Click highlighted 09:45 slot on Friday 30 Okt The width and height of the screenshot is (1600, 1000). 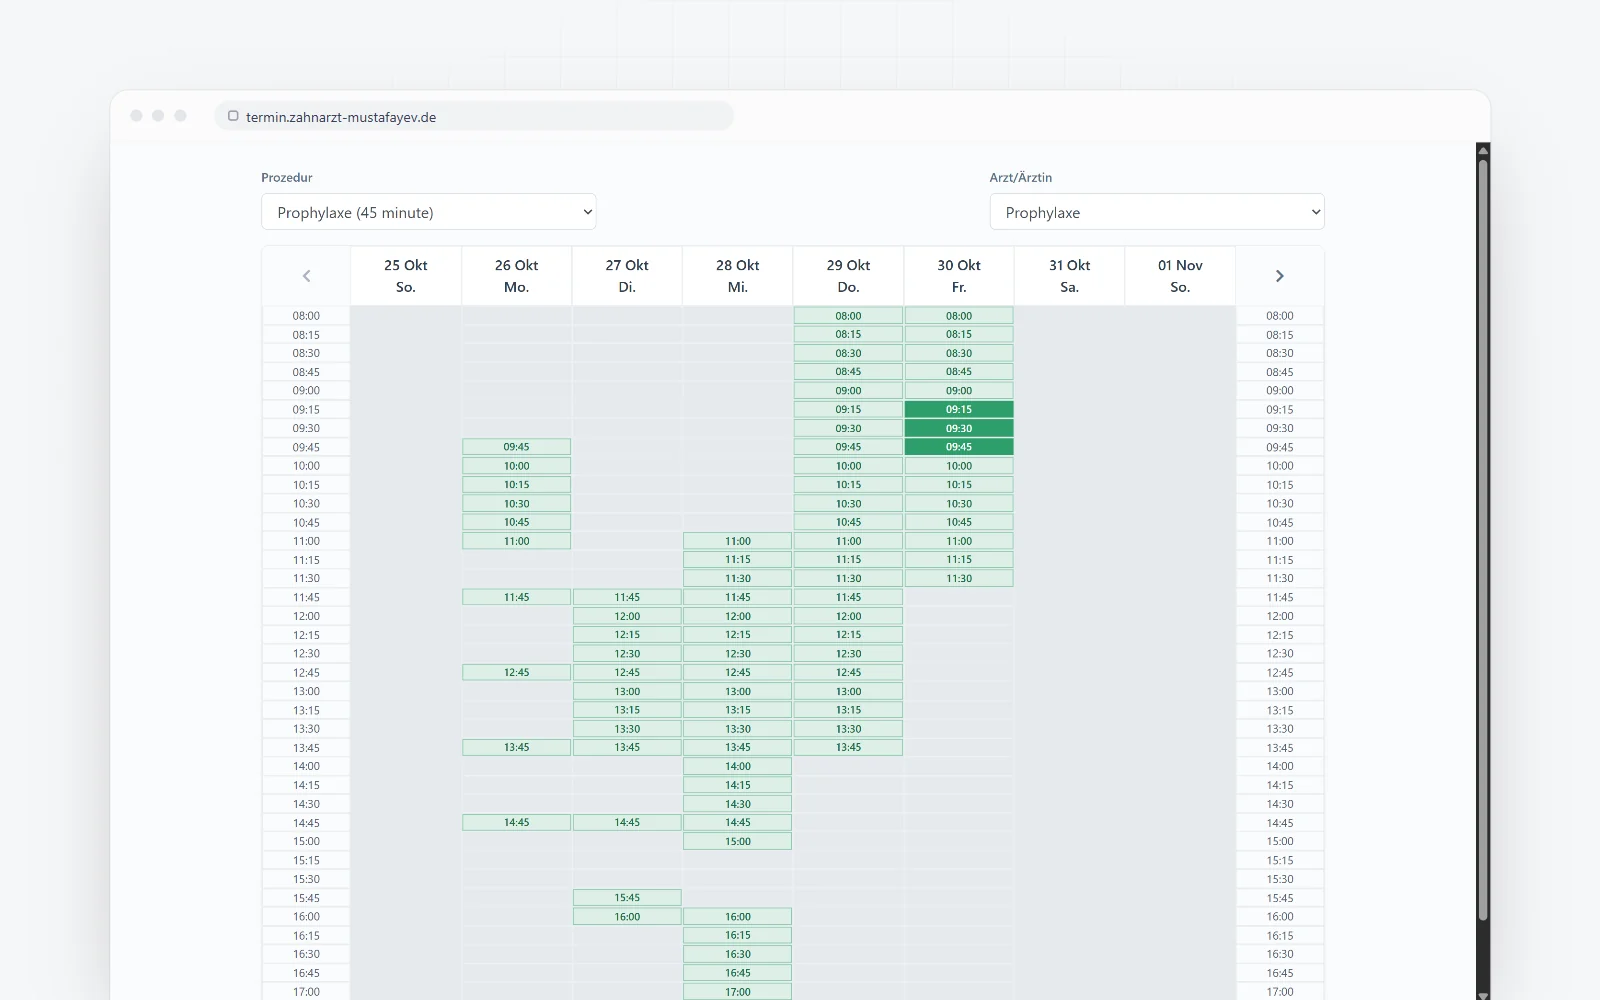click(959, 447)
